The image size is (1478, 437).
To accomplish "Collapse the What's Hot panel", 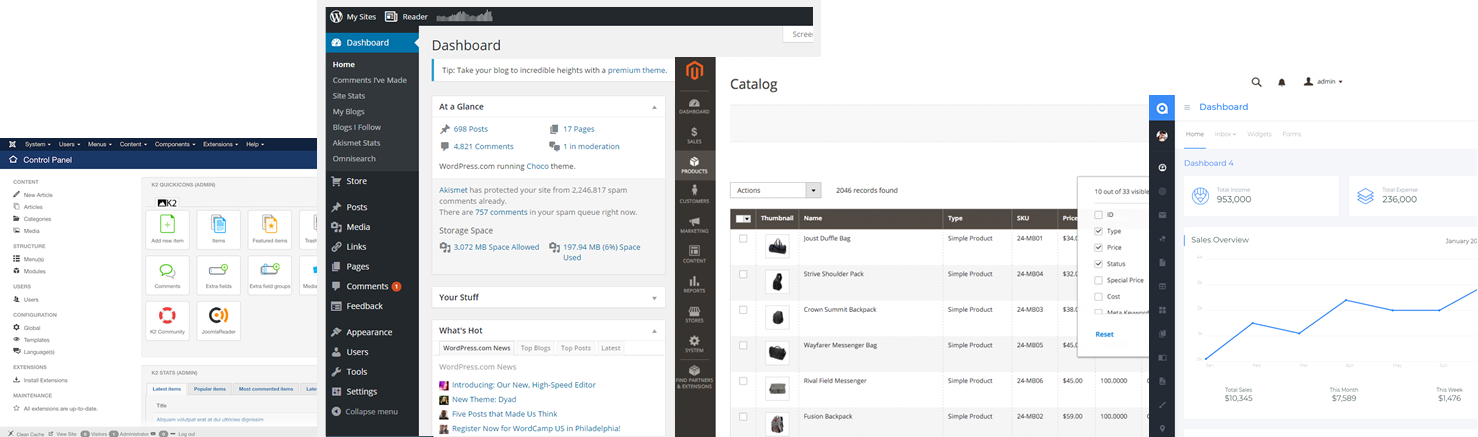I will 655,330.
